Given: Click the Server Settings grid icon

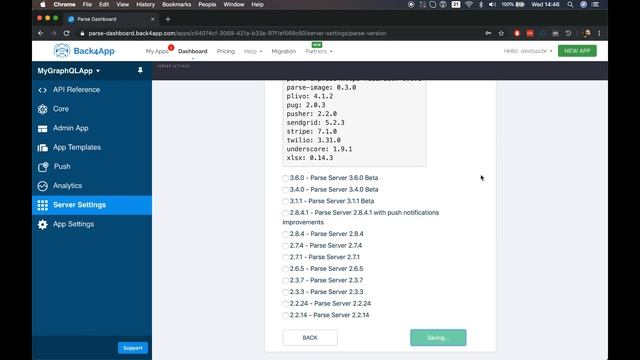Looking at the screenshot, I should tap(42, 205).
